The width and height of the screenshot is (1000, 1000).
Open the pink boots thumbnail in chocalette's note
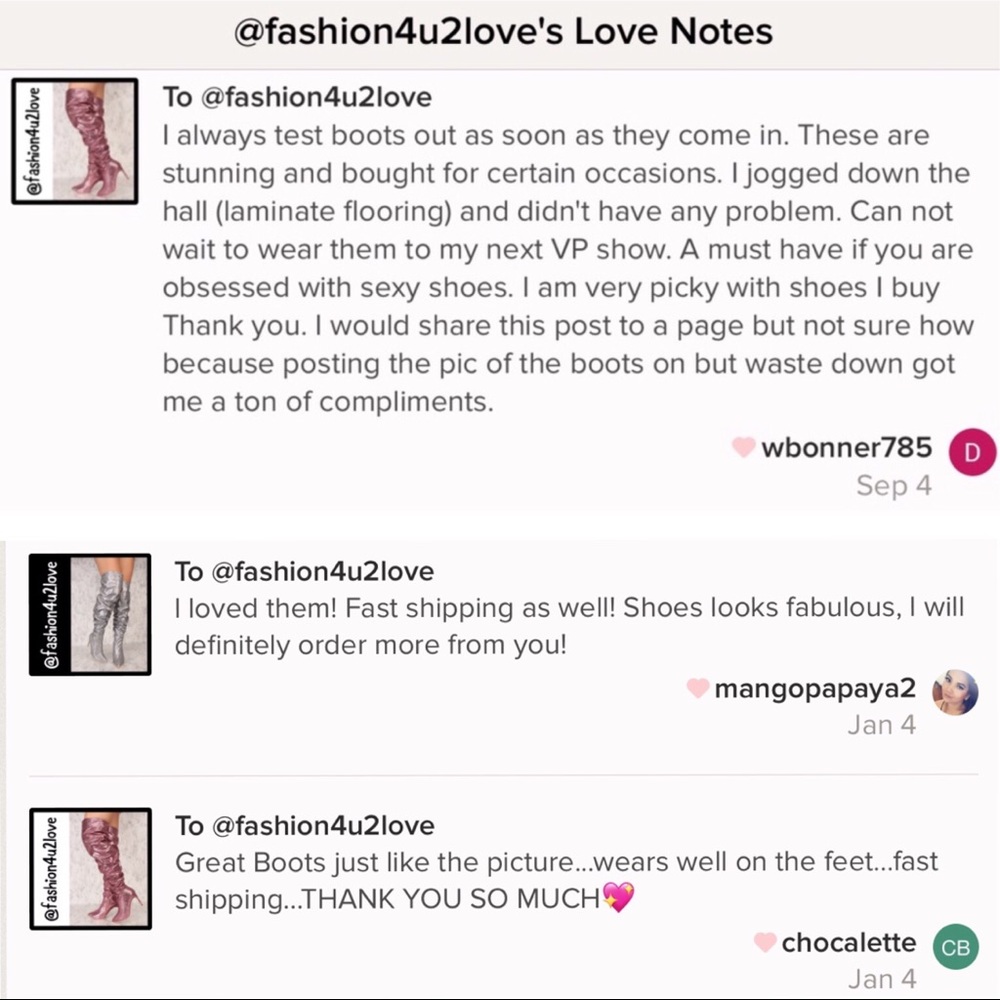click(91, 869)
